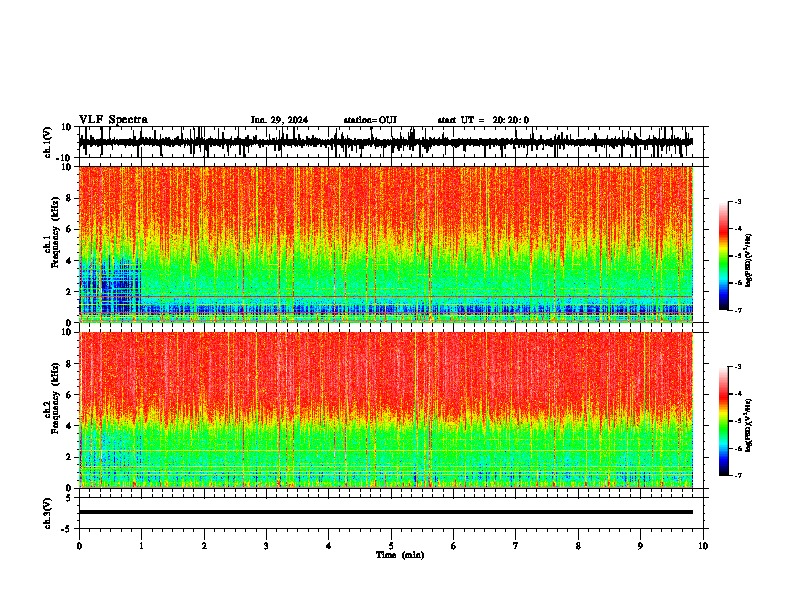Click the time axis tick label "0"
The width and height of the screenshot is (792, 612).
pyautogui.click(x=79, y=546)
